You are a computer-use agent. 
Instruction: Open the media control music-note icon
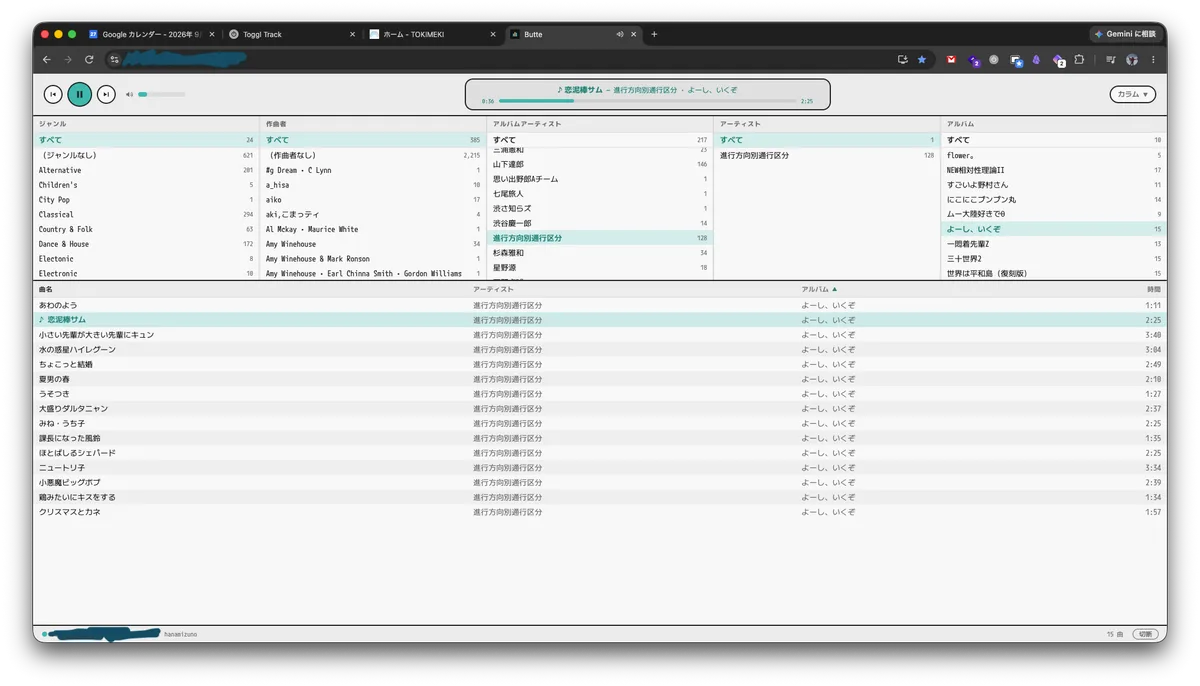(x=1111, y=60)
